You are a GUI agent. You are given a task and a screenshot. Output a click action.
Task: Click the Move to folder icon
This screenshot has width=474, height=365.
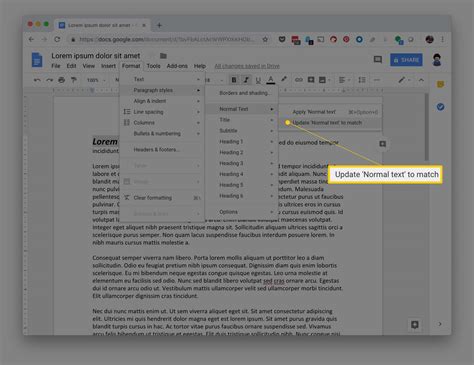163,56
